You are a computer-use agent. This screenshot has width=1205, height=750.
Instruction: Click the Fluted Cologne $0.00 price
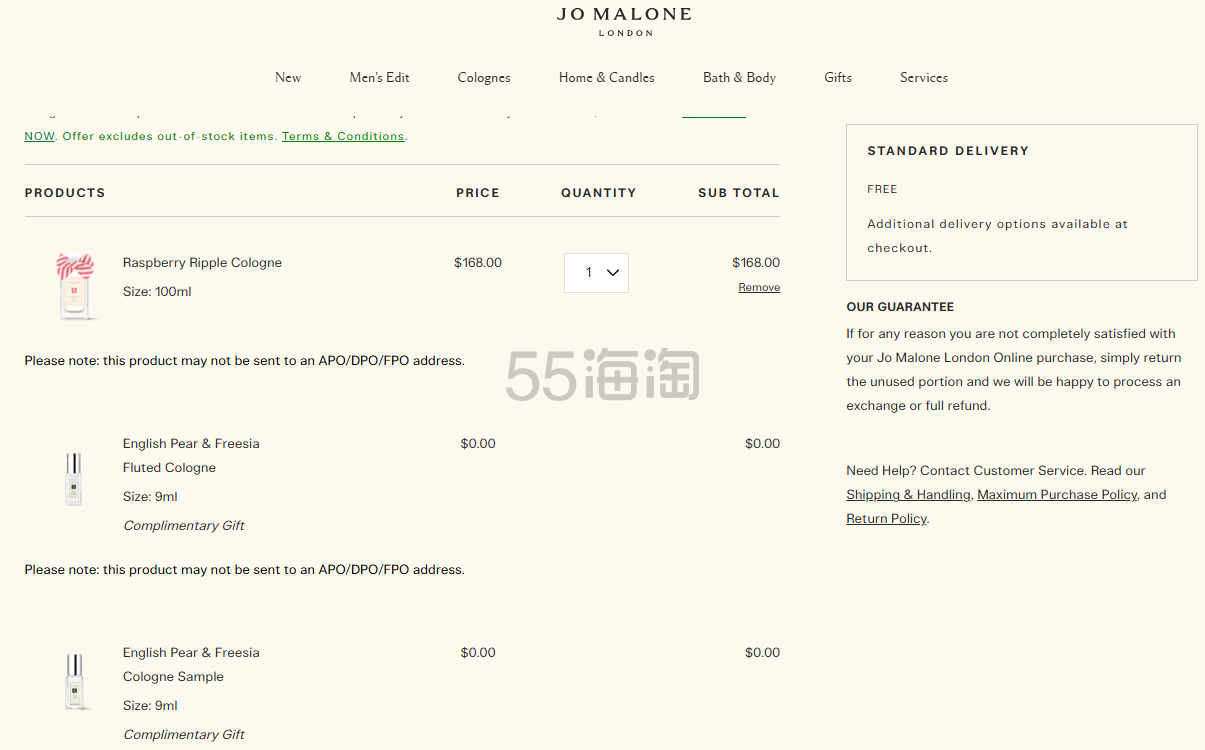[478, 444]
